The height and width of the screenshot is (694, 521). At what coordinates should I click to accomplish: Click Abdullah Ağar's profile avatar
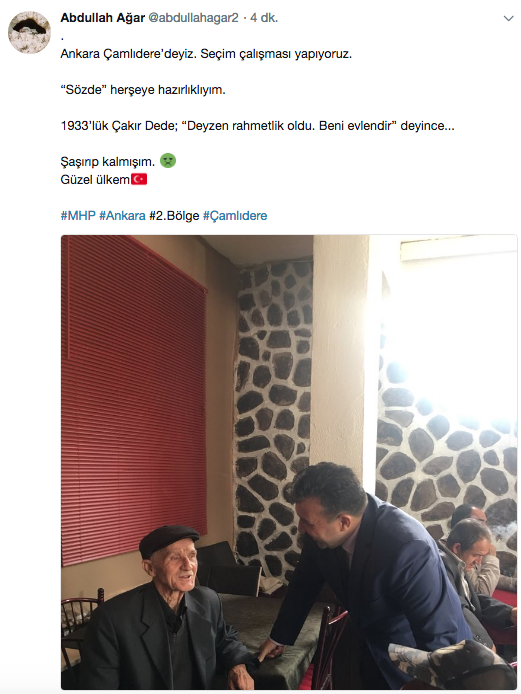29,32
